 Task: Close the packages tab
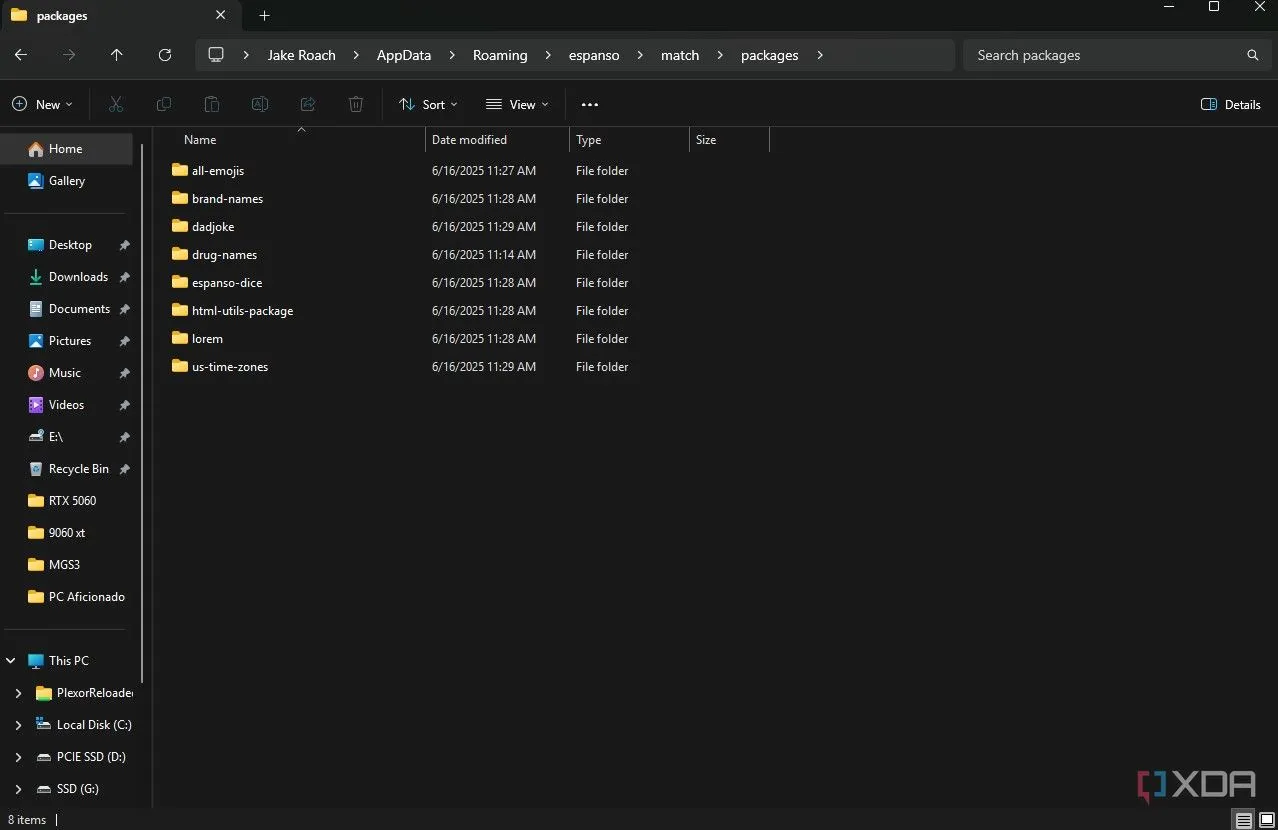click(221, 16)
